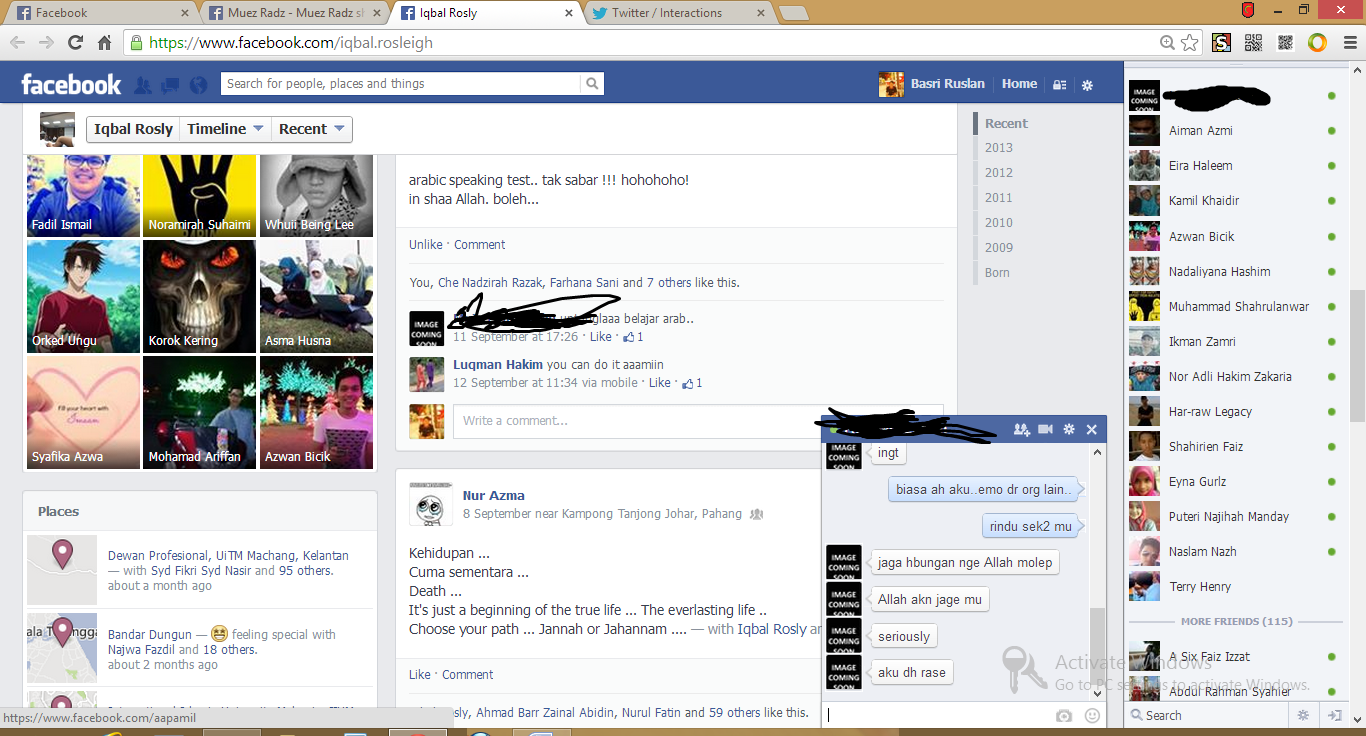
Task: Open Luqman Hakim's profile
Action: click(x=498, y=365)
